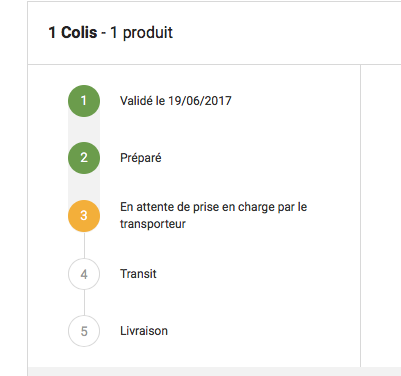Select the orange step 3 circle
This screenshot has height=376, width=401.
coord(84,216)
